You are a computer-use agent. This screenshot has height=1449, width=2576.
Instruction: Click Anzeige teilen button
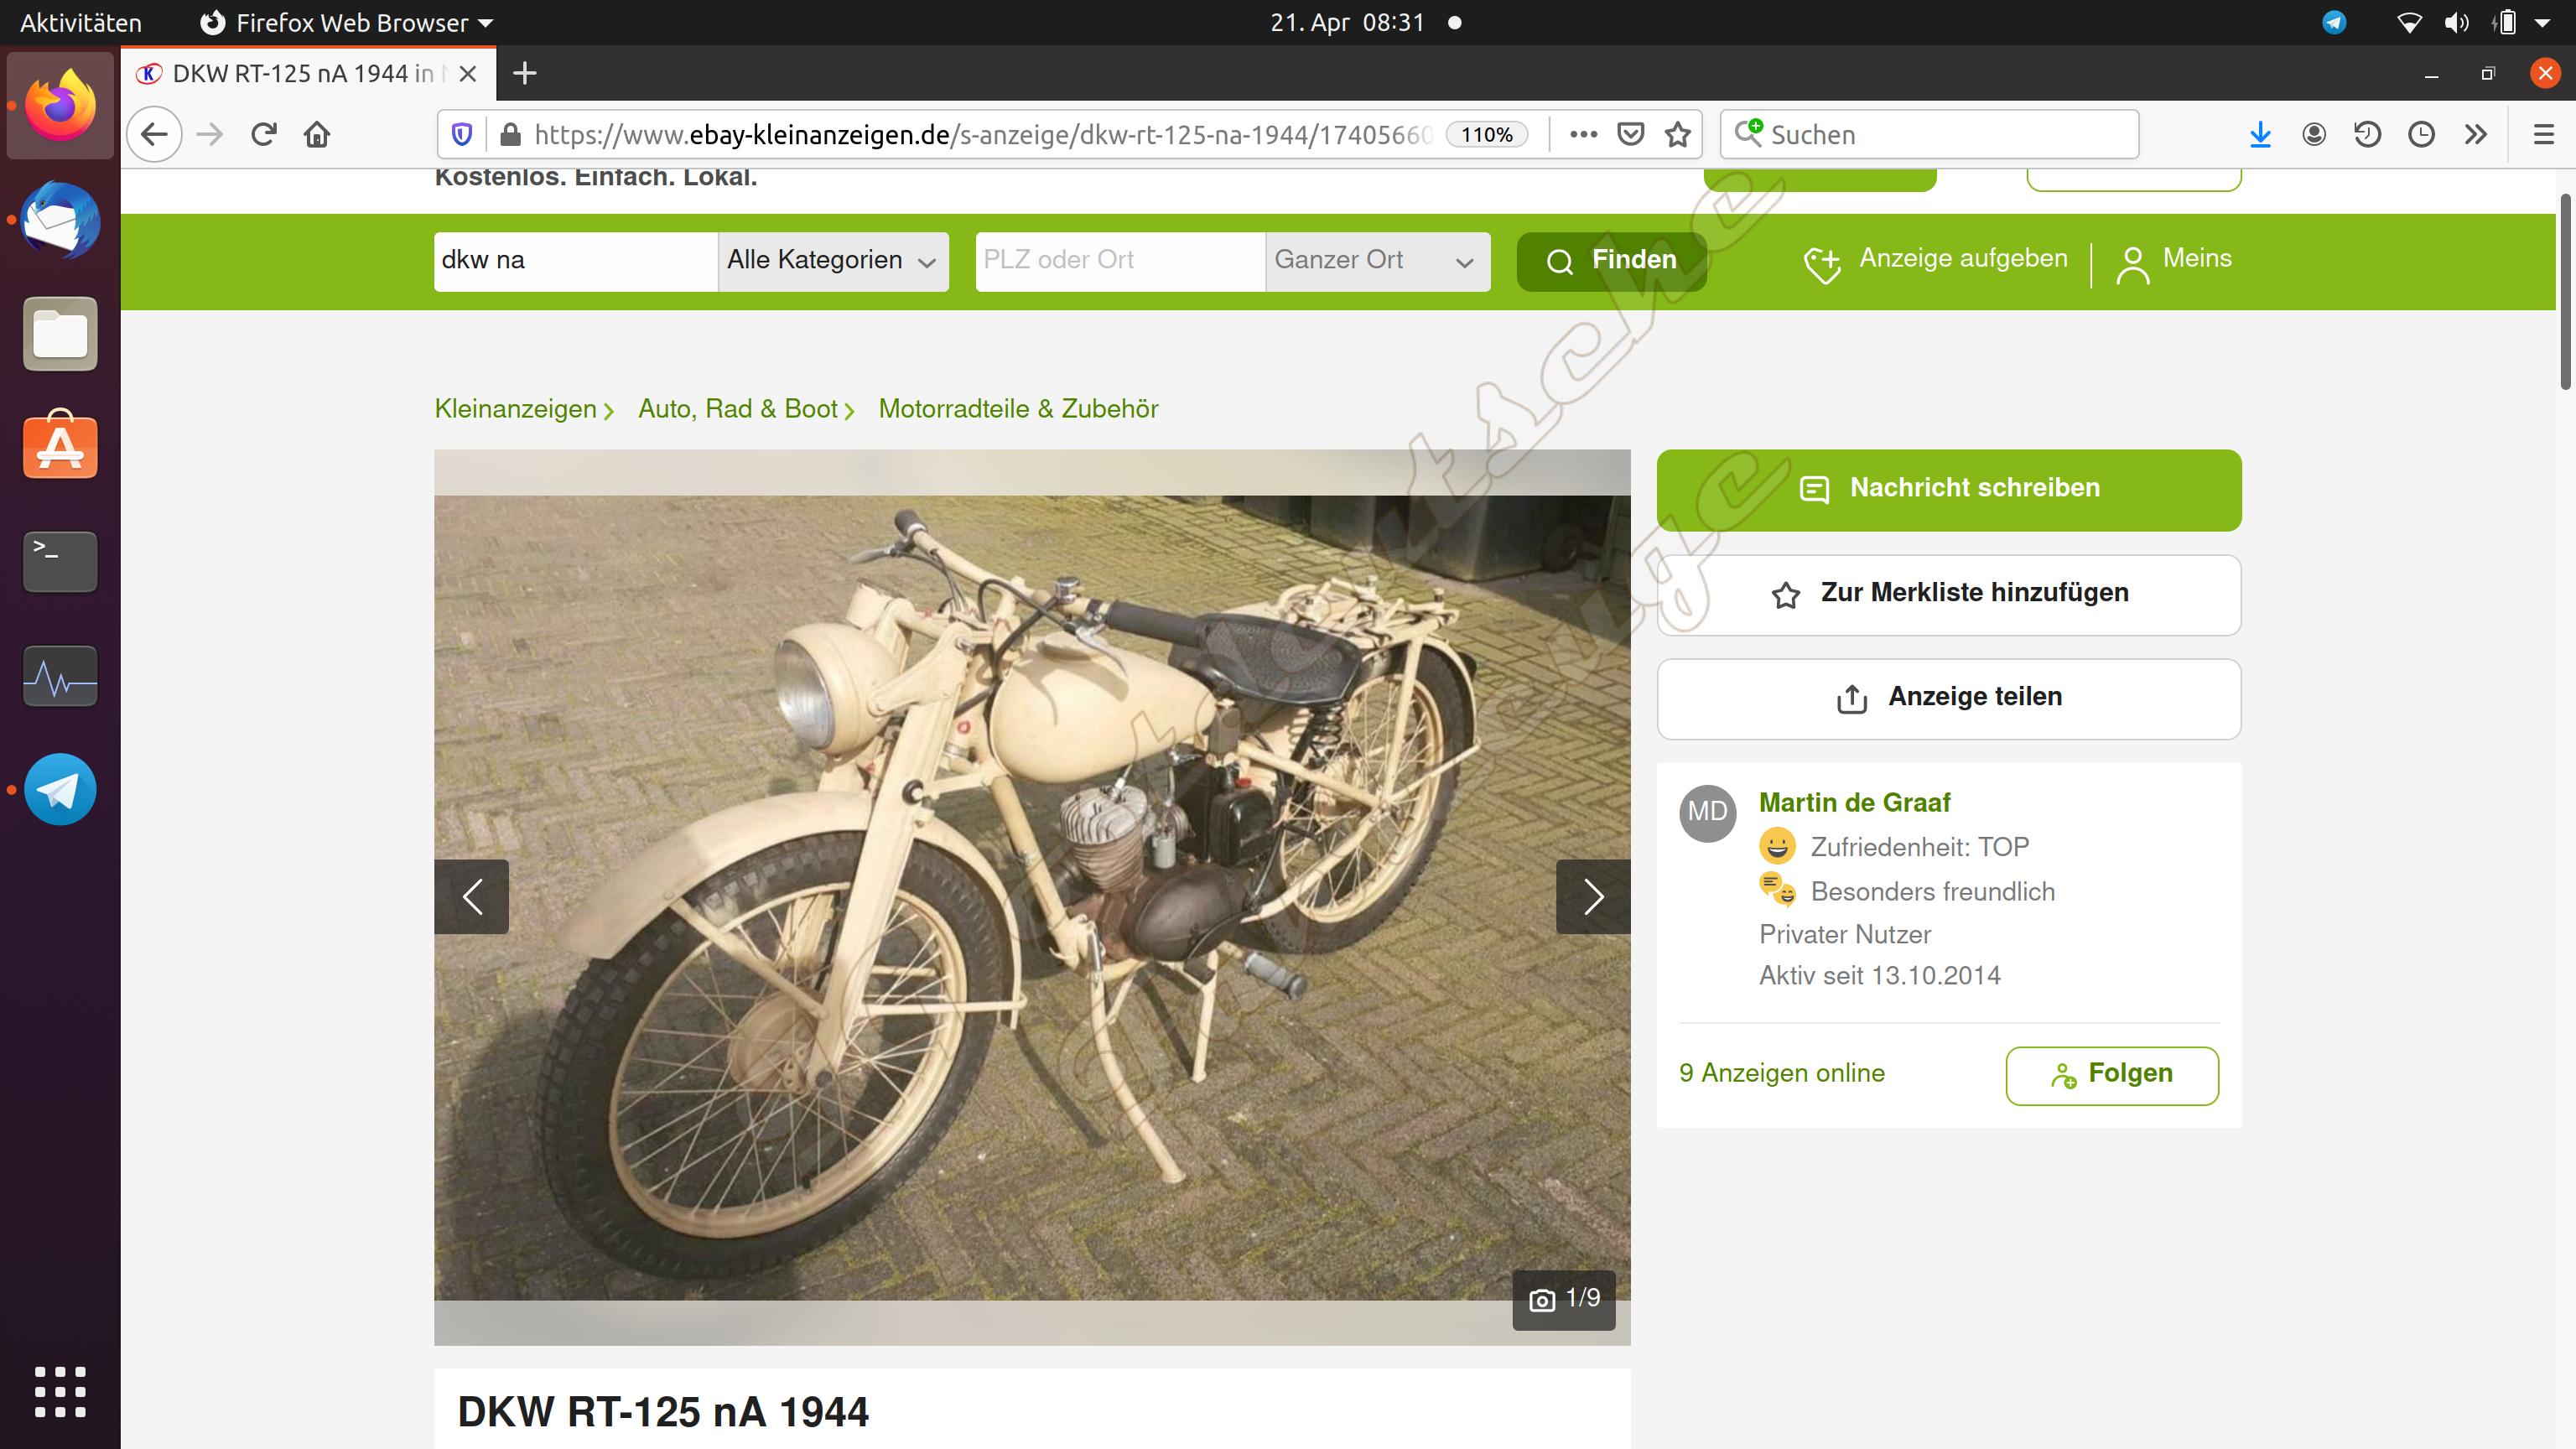tap(1949, 698)
